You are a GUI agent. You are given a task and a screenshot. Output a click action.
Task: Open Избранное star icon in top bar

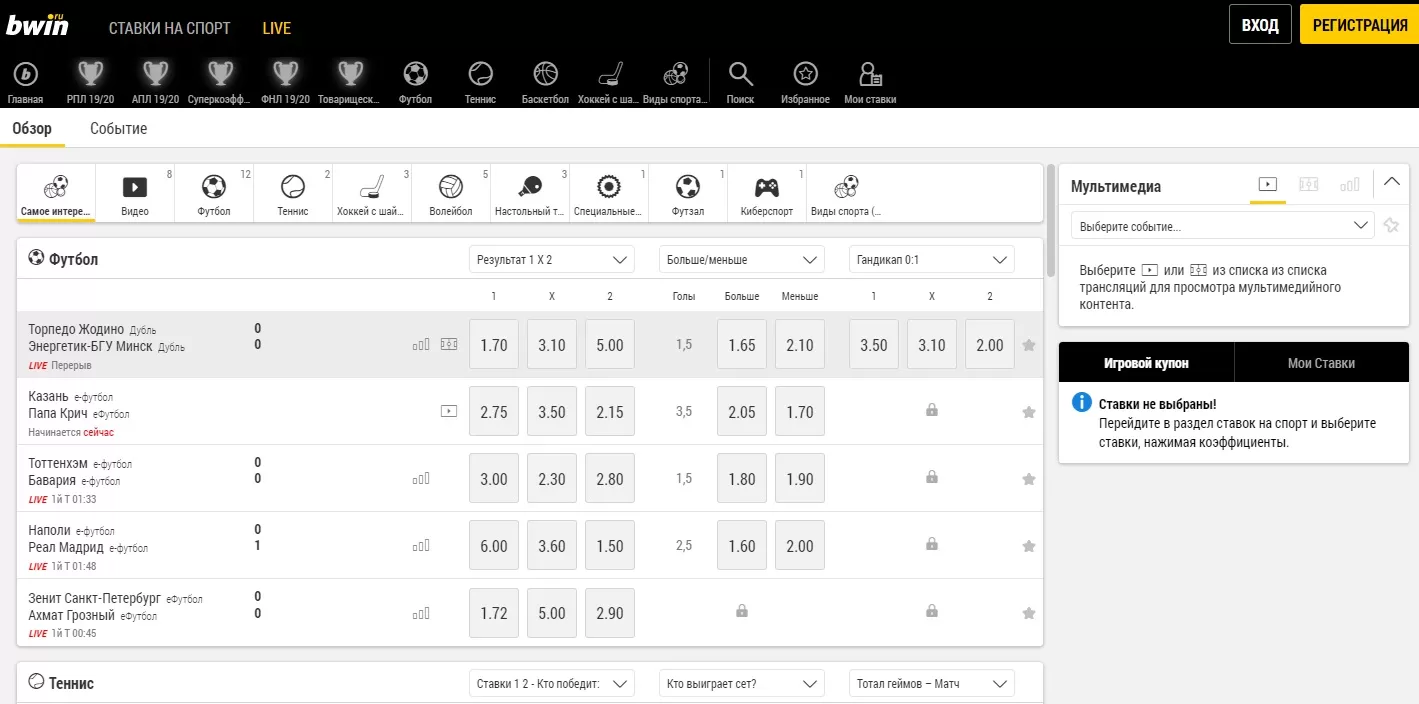pos(805,75)
